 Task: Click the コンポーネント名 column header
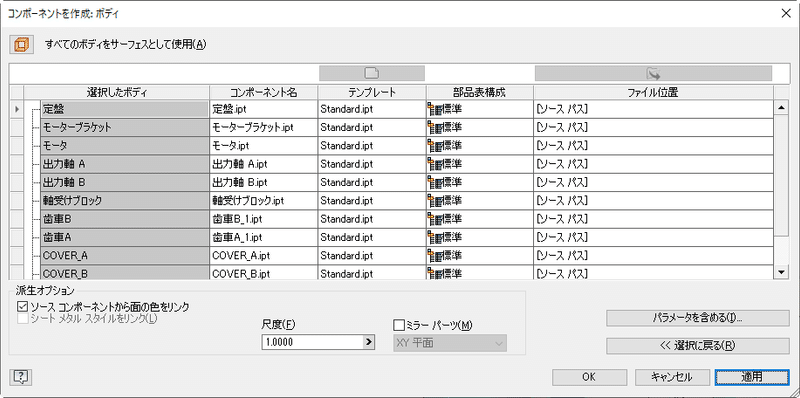point(264,92)
